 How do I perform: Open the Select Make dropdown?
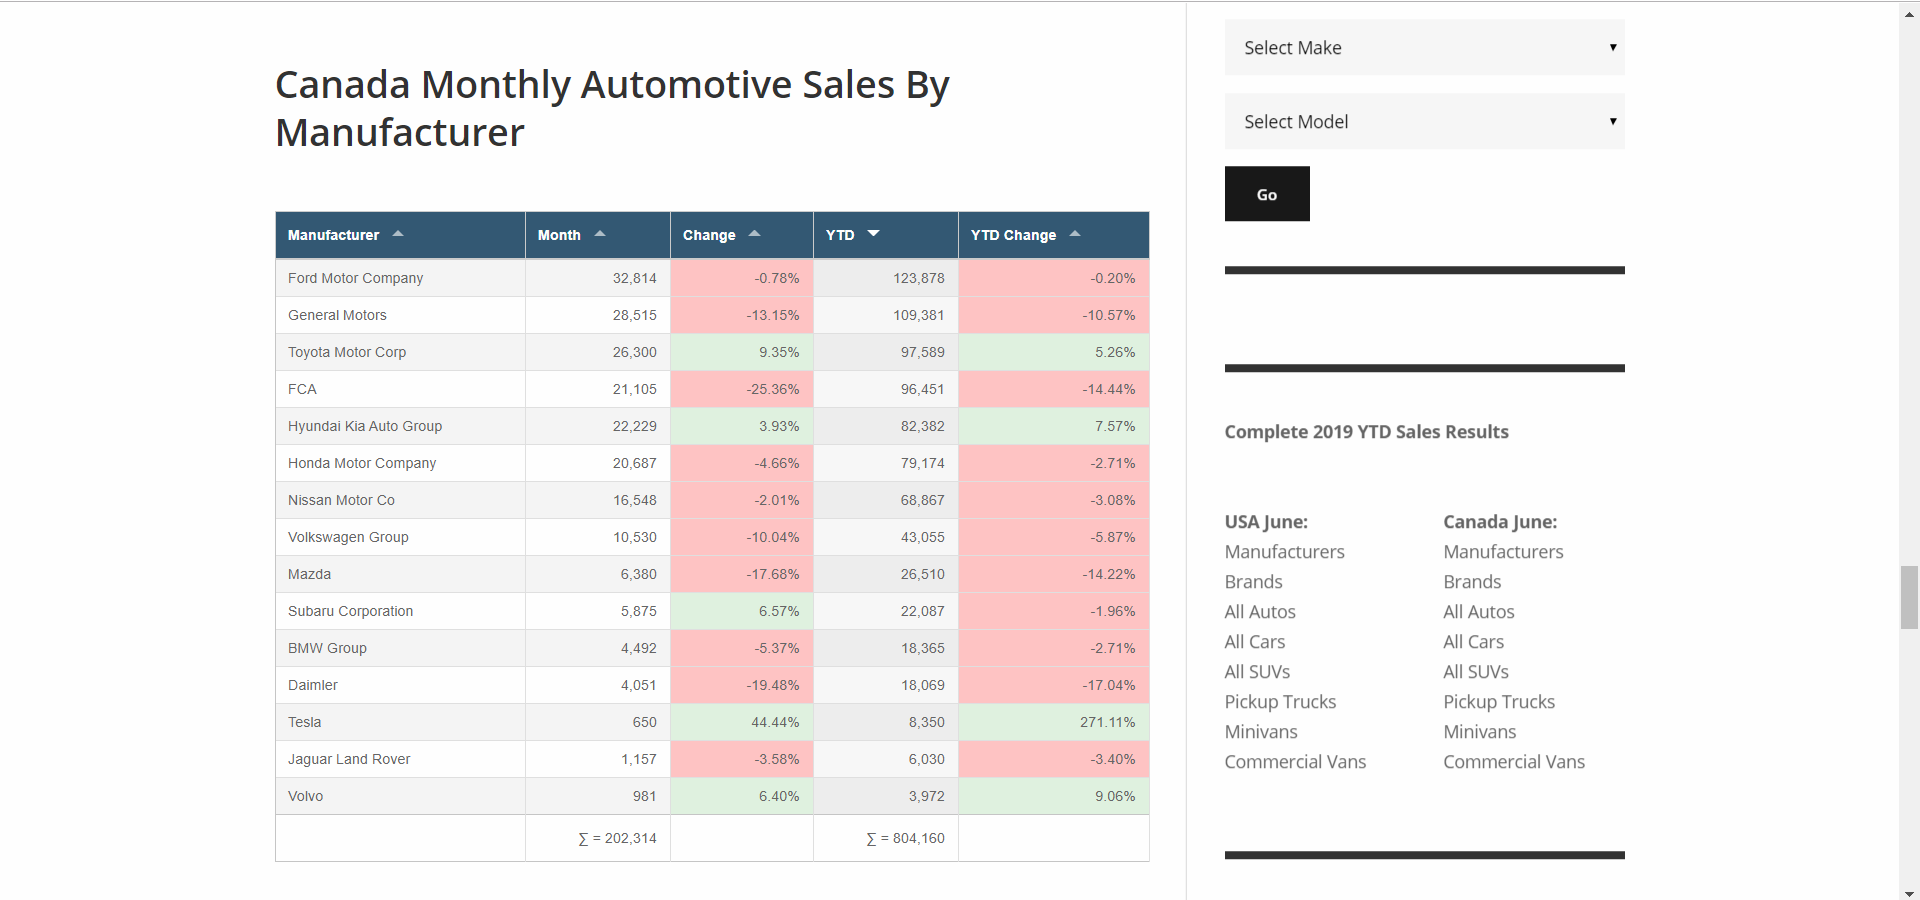(x=1425, y=47)
